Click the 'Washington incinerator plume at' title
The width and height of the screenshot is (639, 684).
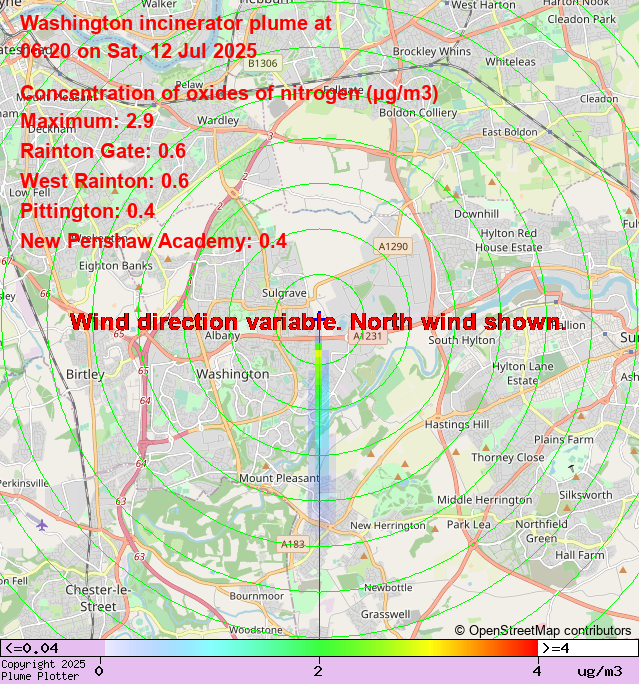point(176,23)
